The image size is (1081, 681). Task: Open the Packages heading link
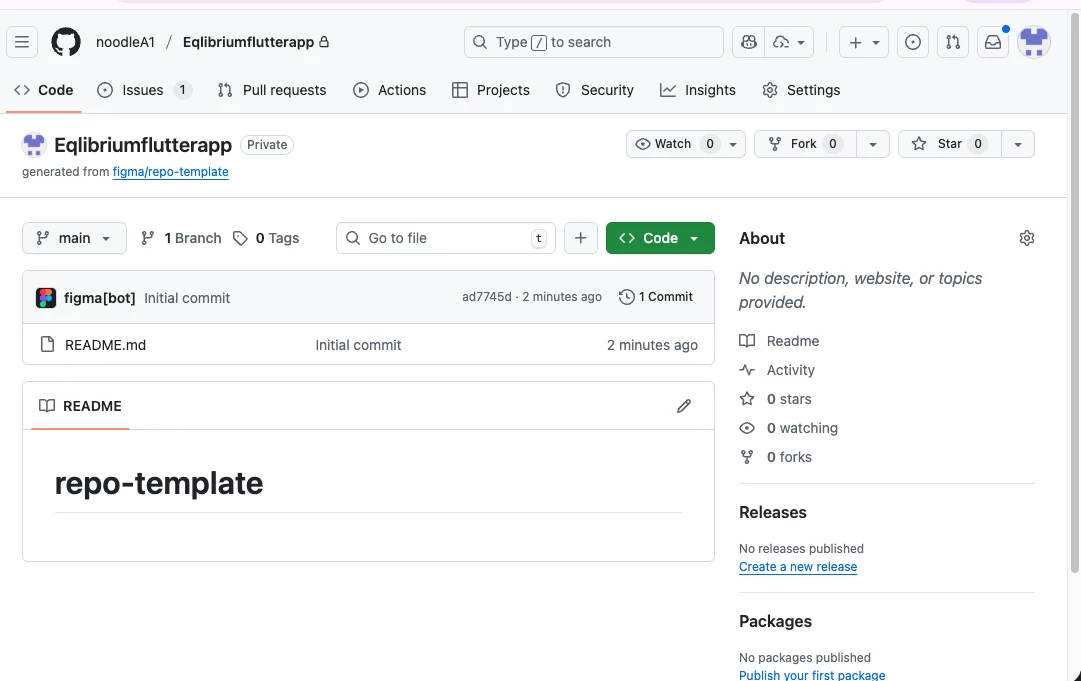(x=776, y=621)
